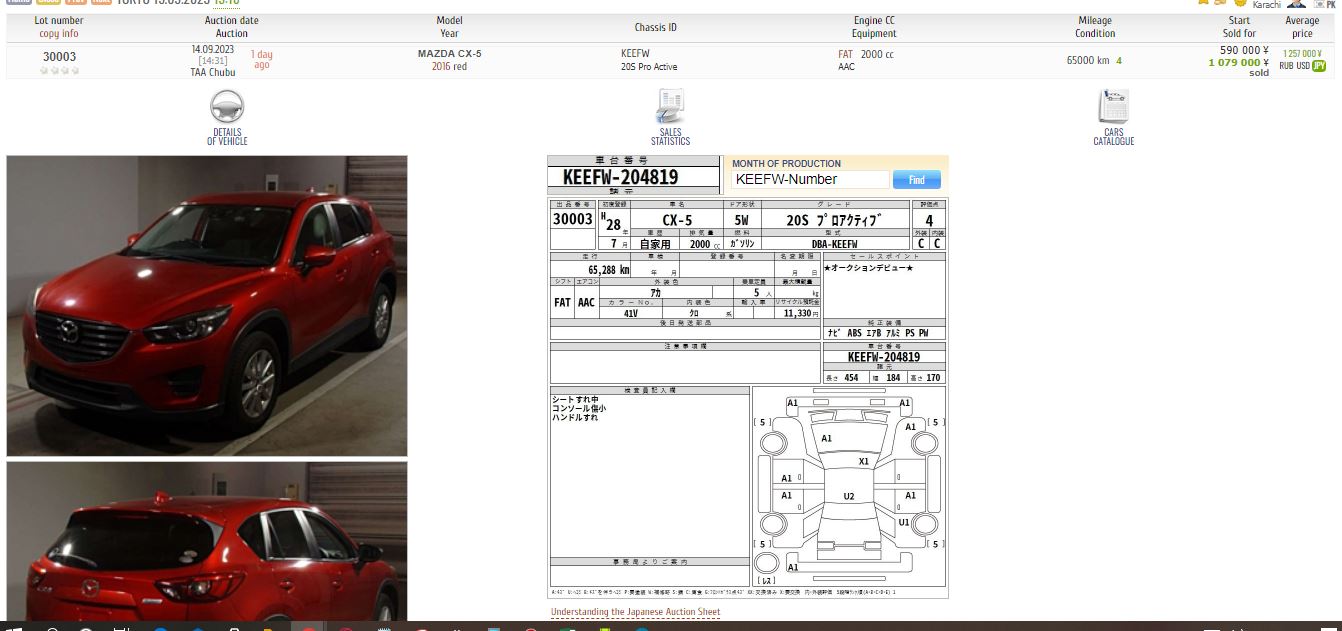Click the lot rating stars under 30003

[59, 71]
